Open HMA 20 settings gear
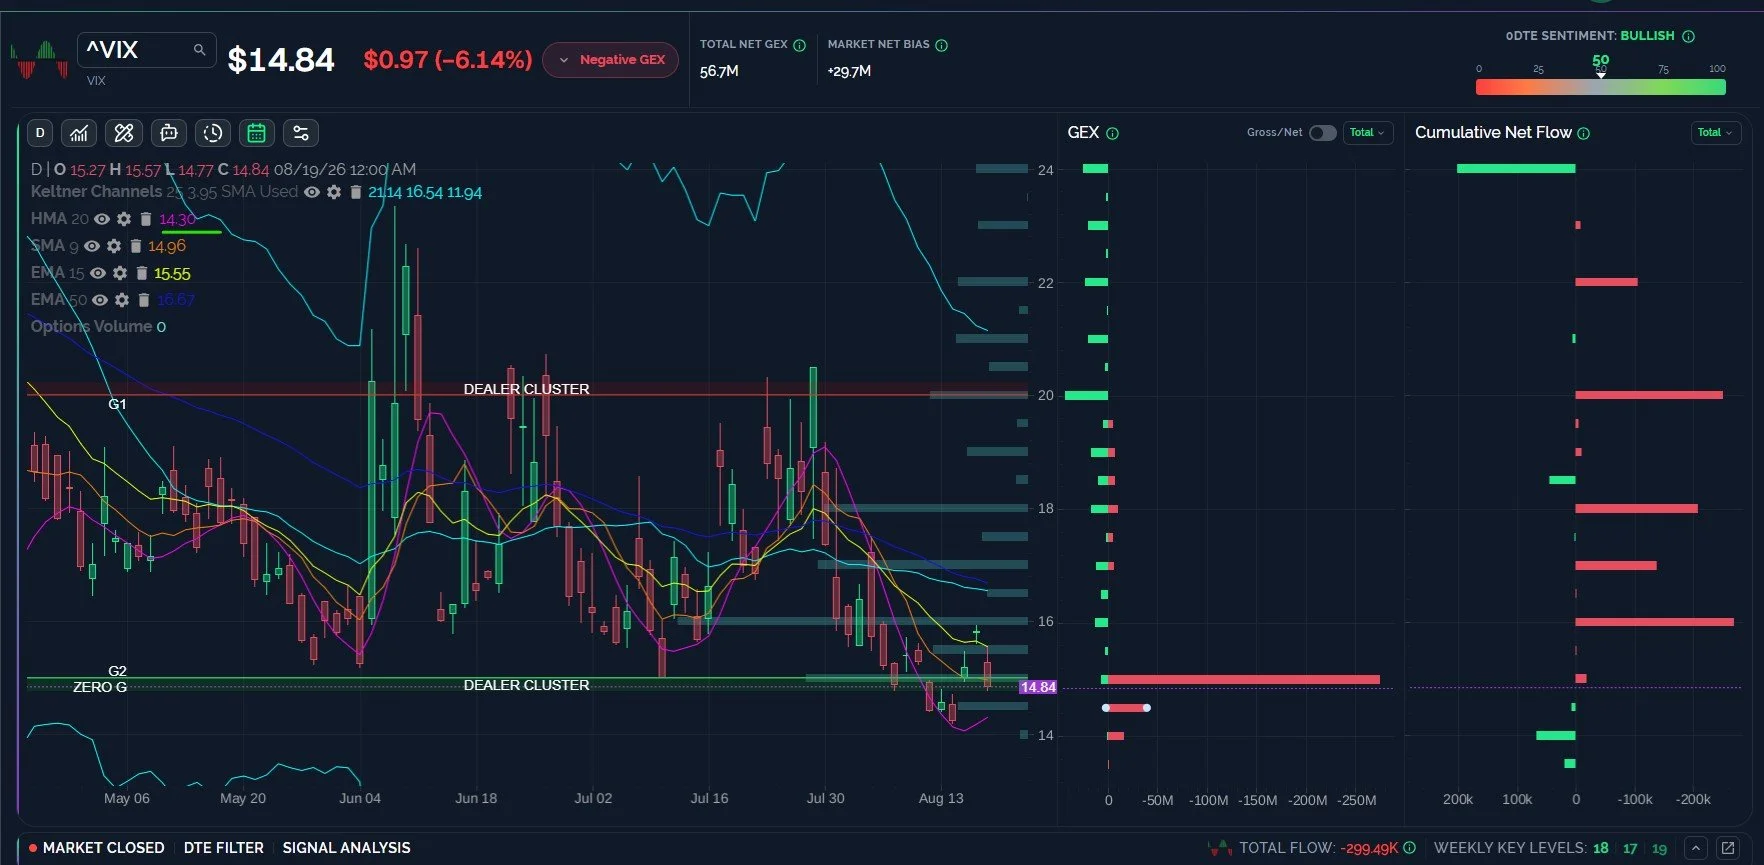 (124, 219)
